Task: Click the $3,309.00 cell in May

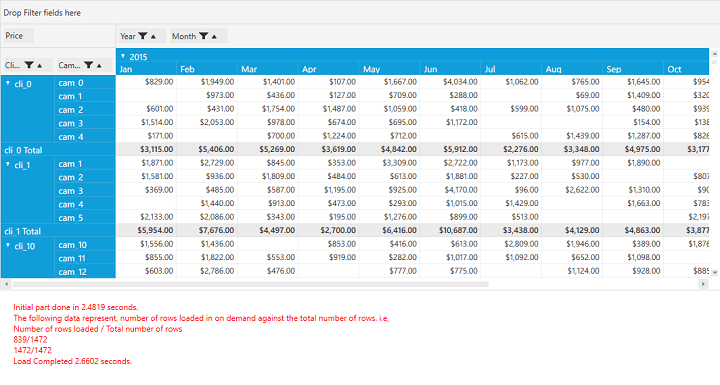Action: (x=389, y=163)
